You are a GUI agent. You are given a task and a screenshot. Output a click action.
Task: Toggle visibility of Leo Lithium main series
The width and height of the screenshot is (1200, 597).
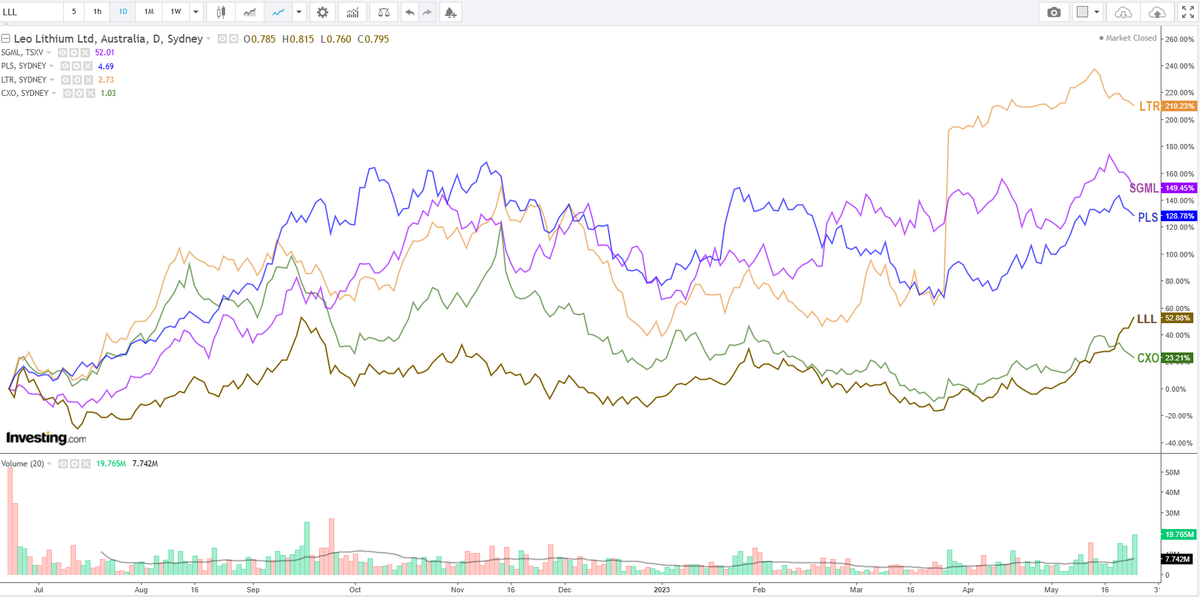pyautogui.click(x=222, y=39)
